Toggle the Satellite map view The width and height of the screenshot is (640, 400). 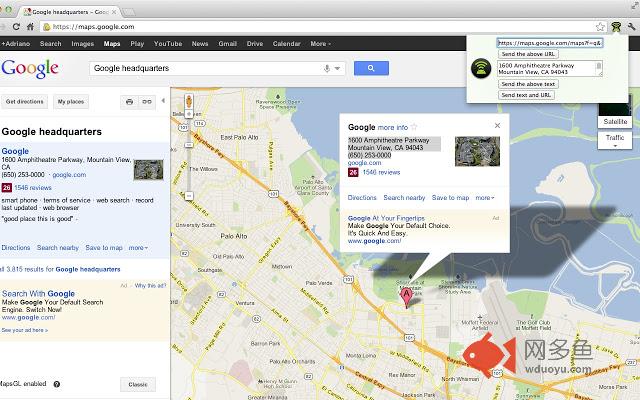615,121
